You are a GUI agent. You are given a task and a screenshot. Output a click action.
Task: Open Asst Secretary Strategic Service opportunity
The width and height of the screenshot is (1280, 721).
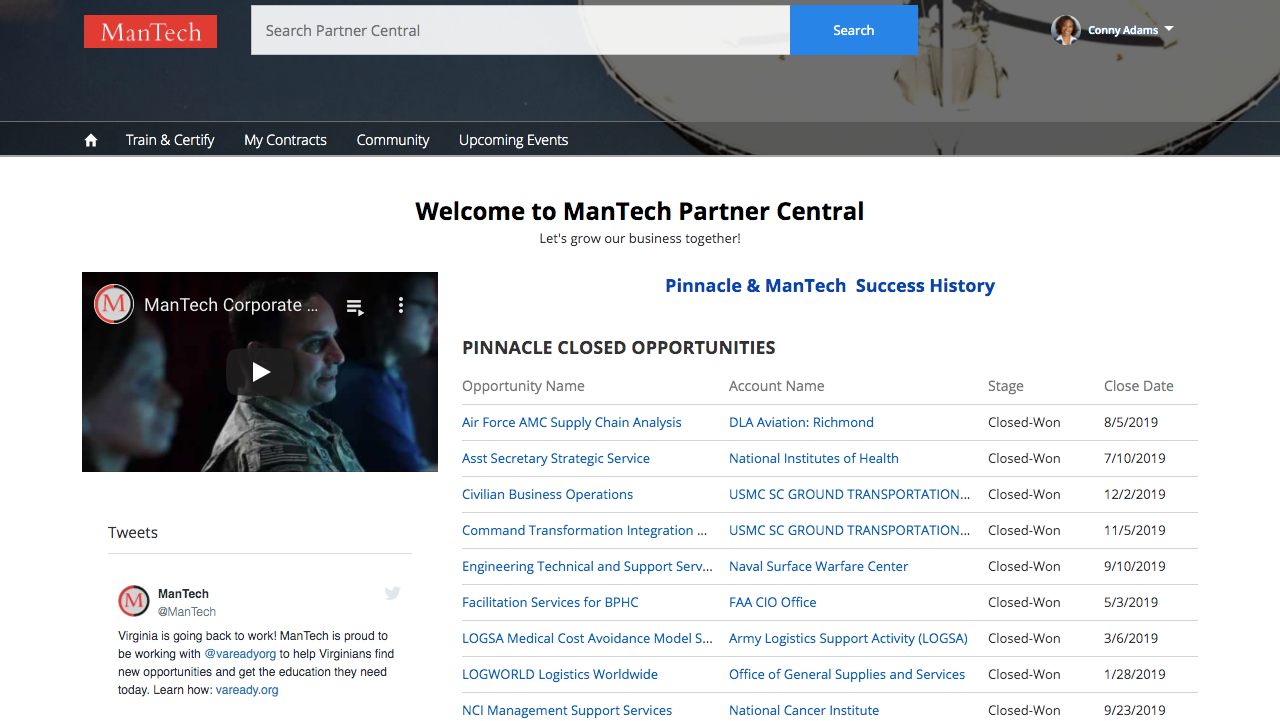(556, 458)
